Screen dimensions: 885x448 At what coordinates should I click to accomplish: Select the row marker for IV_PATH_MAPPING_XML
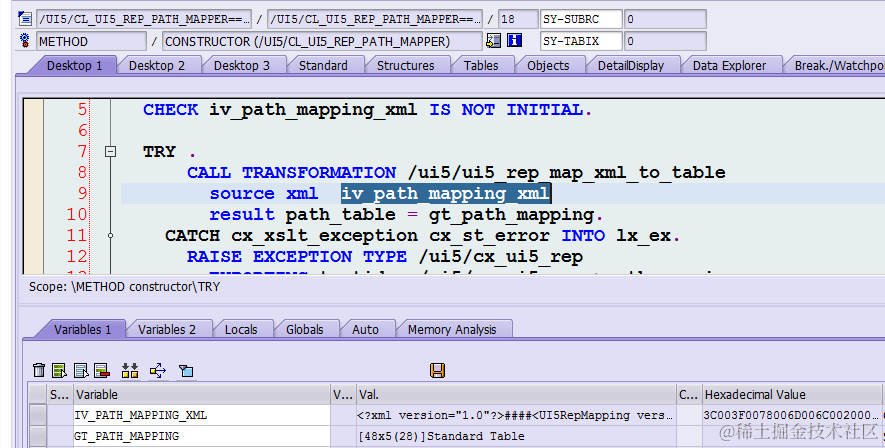(x=38, y=415)
